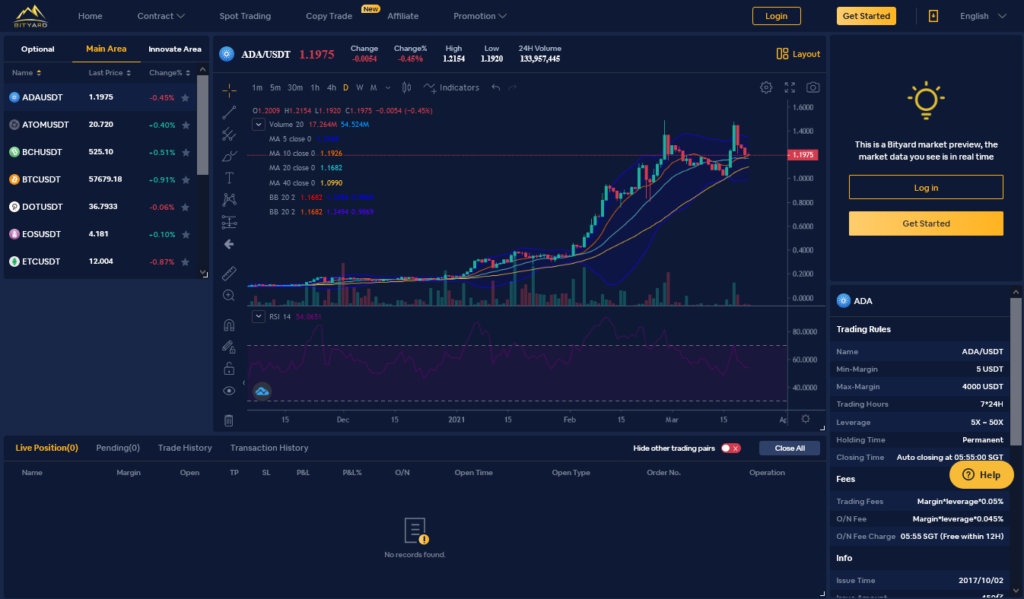Star ADAUSDT as a favorite

[x=185, y=98]
